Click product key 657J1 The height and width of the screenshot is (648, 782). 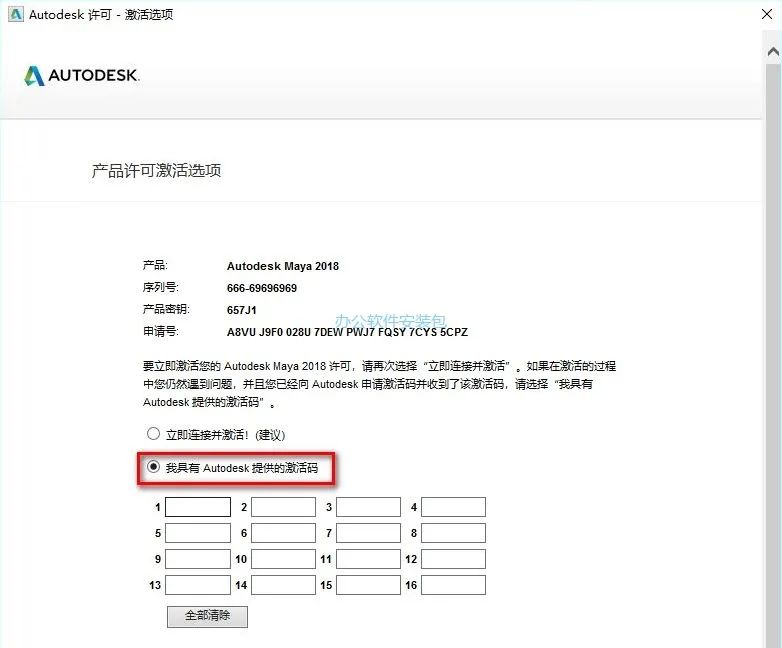pos(242,310)
